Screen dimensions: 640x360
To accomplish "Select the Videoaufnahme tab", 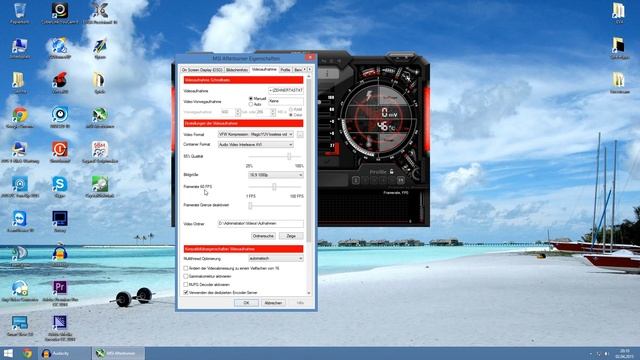I will pyautogui.click(x=264, y=69).
